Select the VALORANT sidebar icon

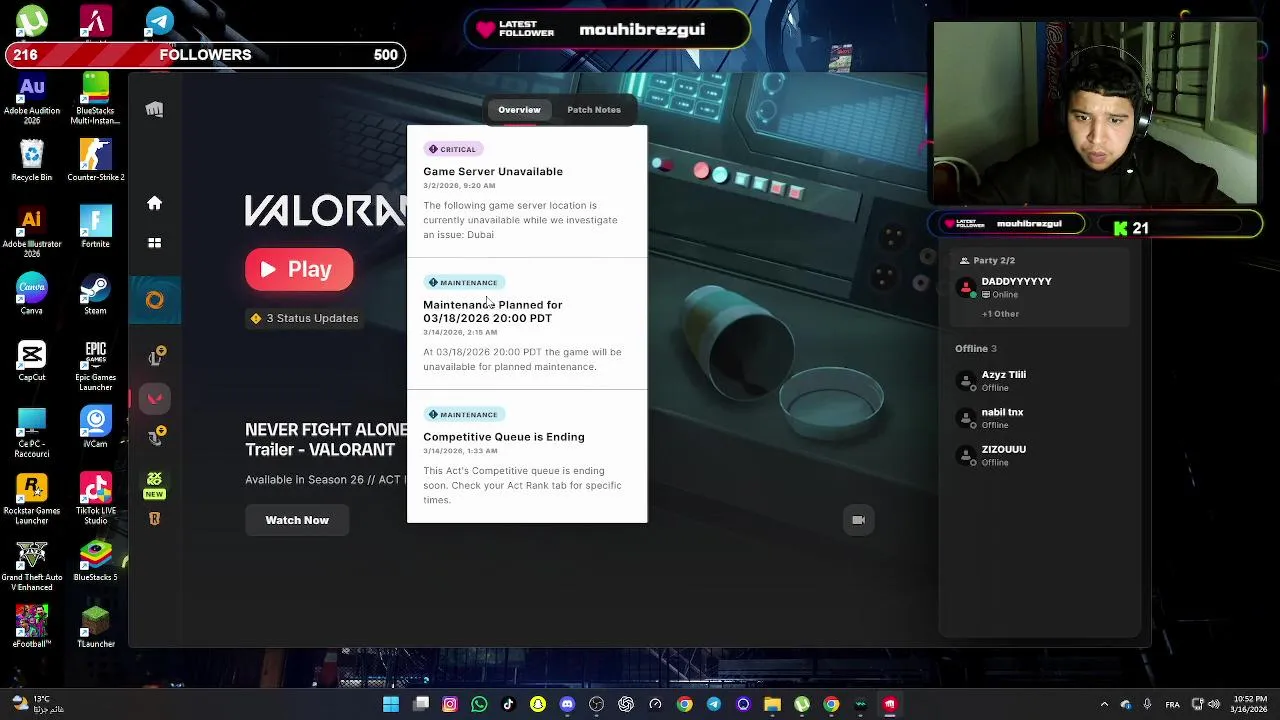click(x=155, y=398)
